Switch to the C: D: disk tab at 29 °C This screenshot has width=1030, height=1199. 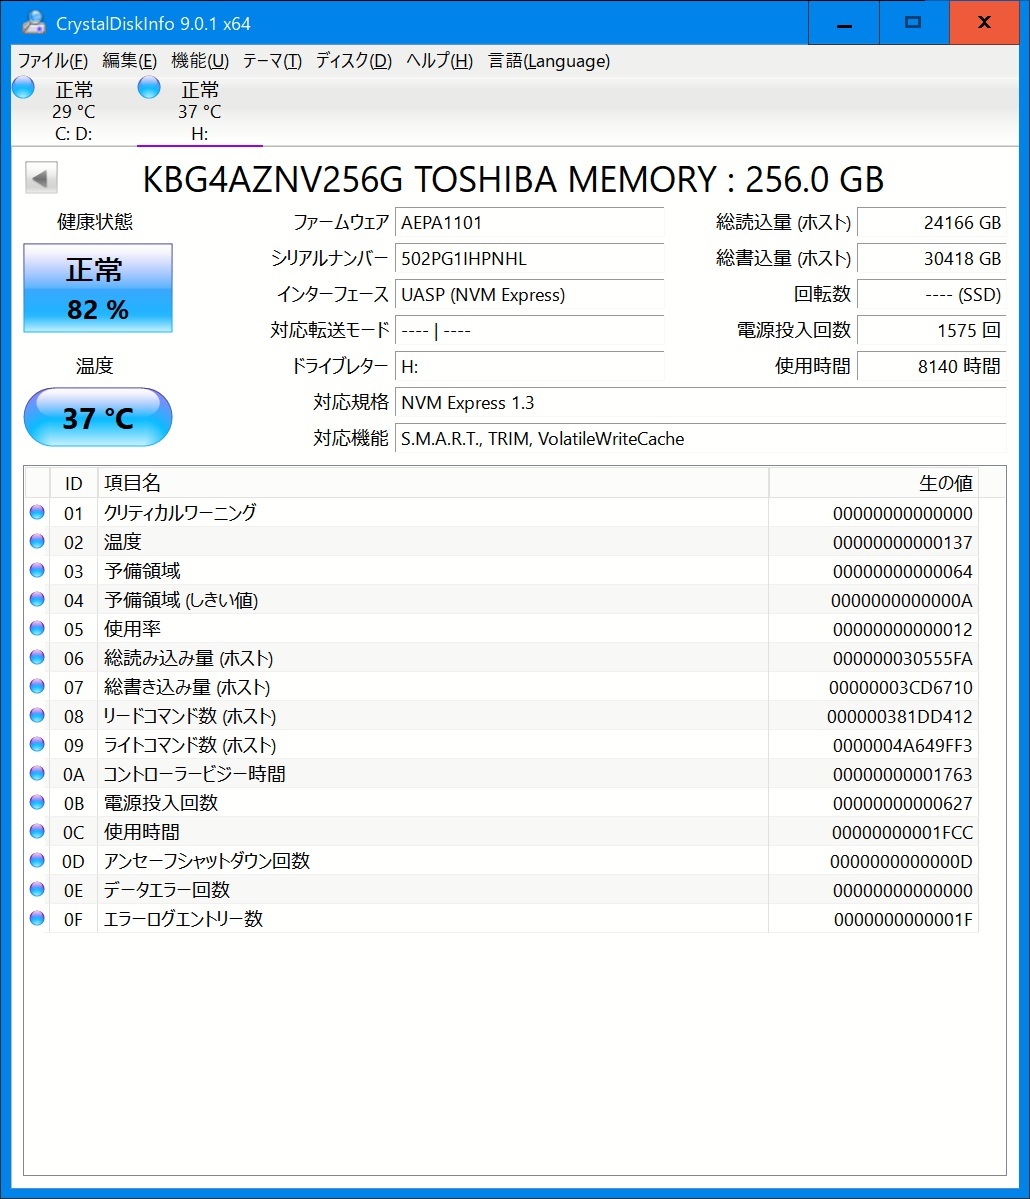click(x=74, y=112)
